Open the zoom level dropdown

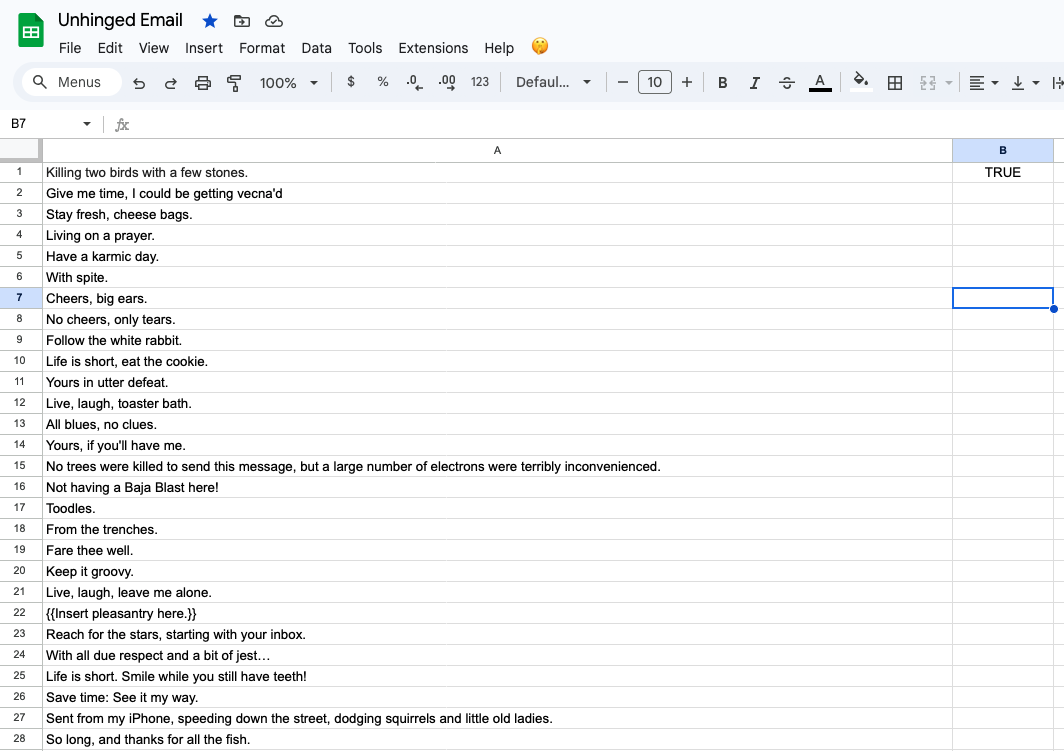point(288,82)
